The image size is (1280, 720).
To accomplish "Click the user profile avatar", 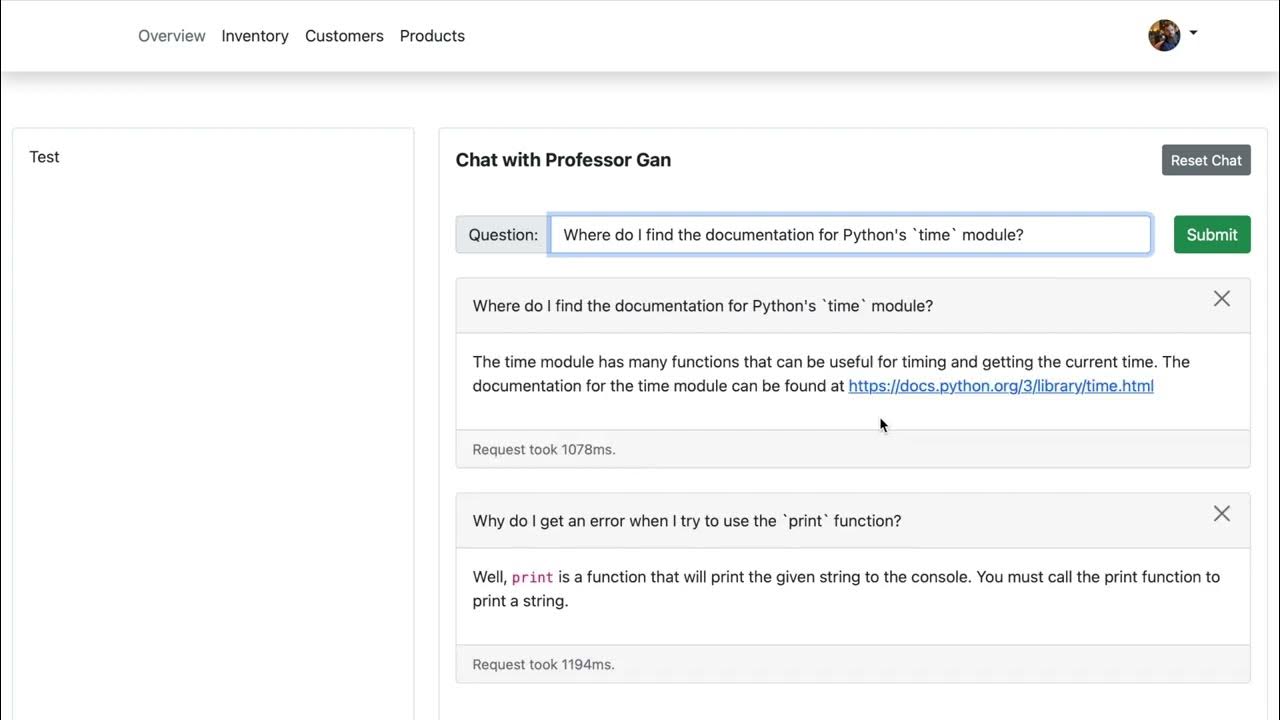I will tap(1164, 36).
